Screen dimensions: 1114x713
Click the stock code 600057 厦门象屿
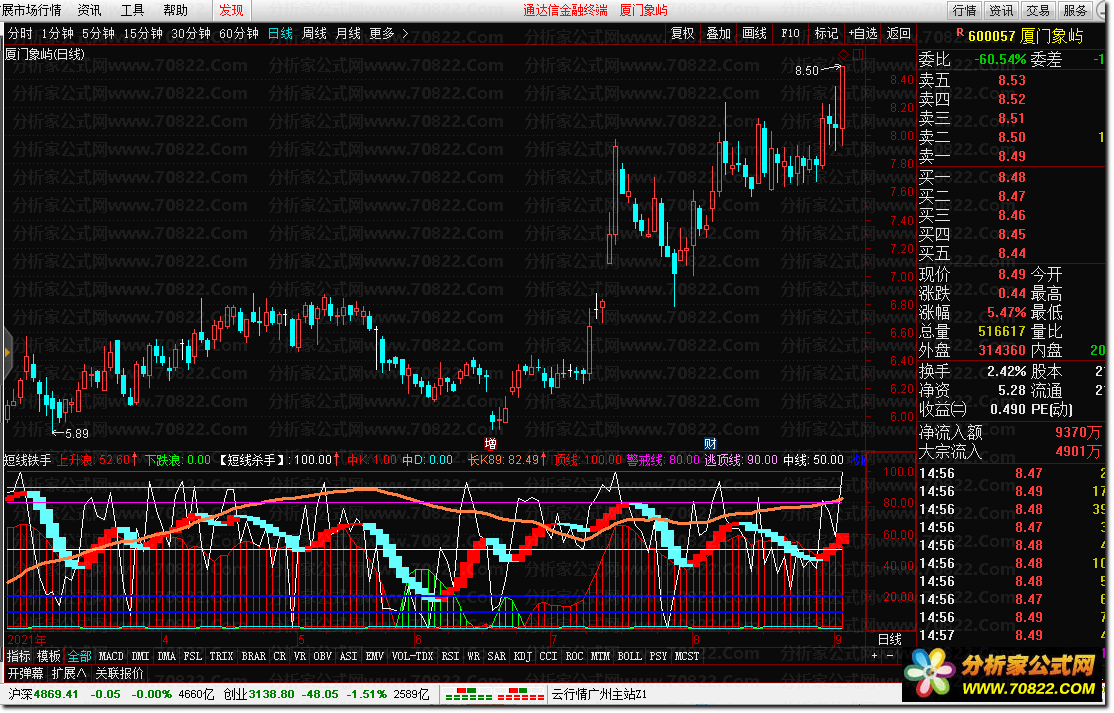coord(1025,36)
